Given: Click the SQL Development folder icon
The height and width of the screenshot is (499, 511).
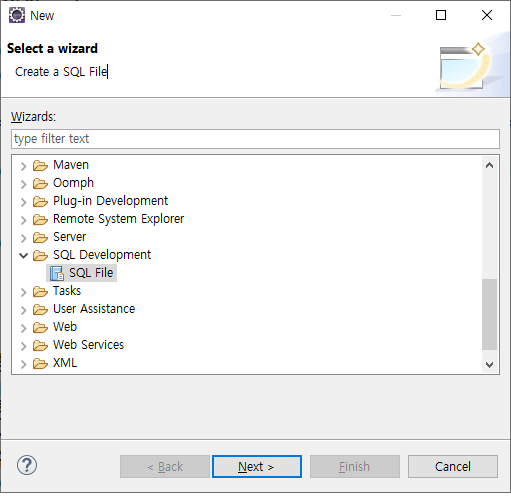Looking at the screenshot, I should 40,255.
